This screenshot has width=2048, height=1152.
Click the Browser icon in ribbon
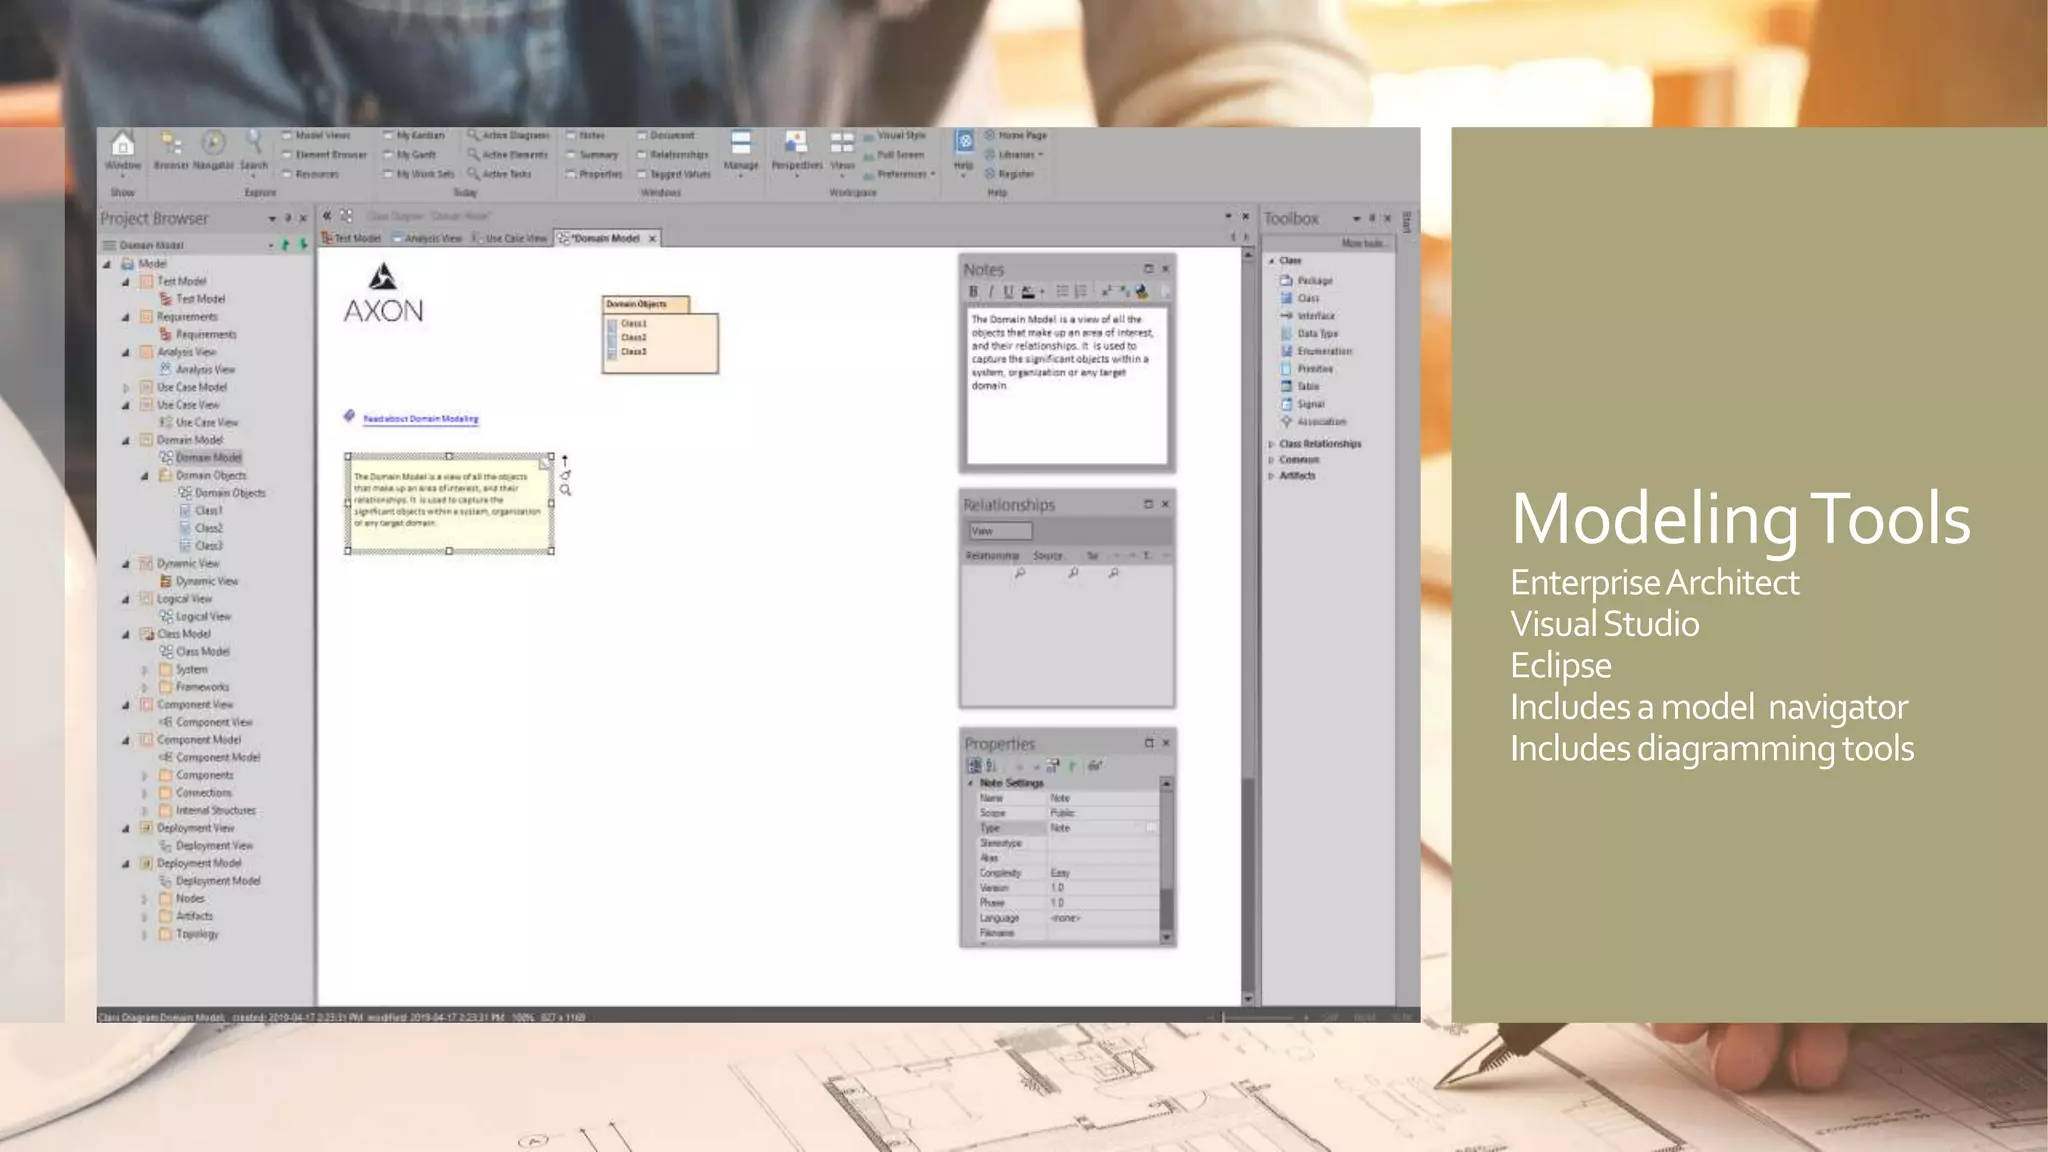(x=171, y=151)
